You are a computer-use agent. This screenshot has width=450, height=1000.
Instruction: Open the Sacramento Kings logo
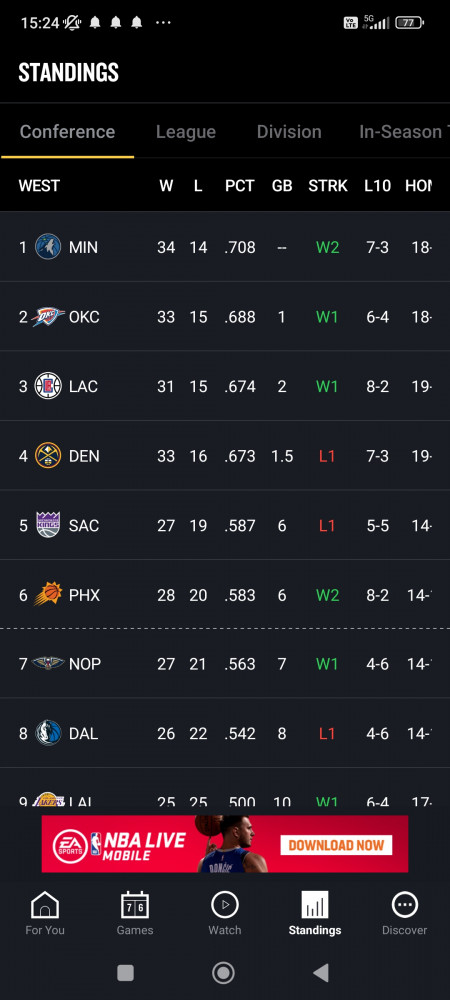(x=48, y=525)
